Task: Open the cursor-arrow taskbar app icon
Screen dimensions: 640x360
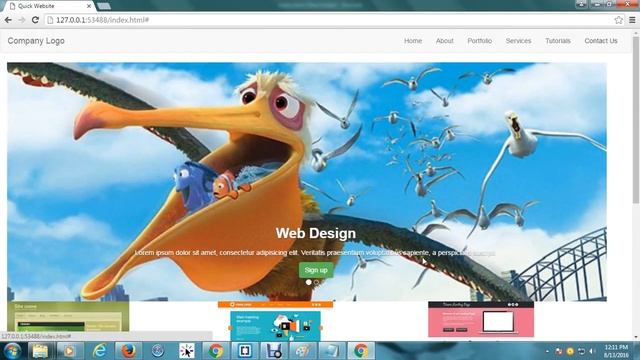Action: tap(187, 351)
